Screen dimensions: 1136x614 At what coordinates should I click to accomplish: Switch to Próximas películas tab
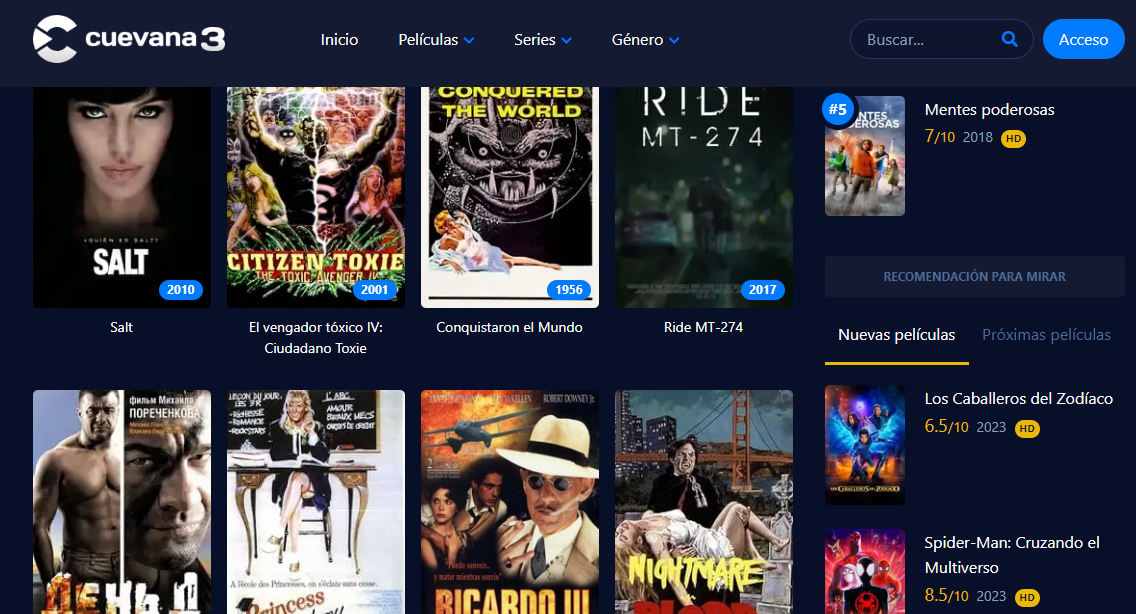click(x=1046, y=335)
